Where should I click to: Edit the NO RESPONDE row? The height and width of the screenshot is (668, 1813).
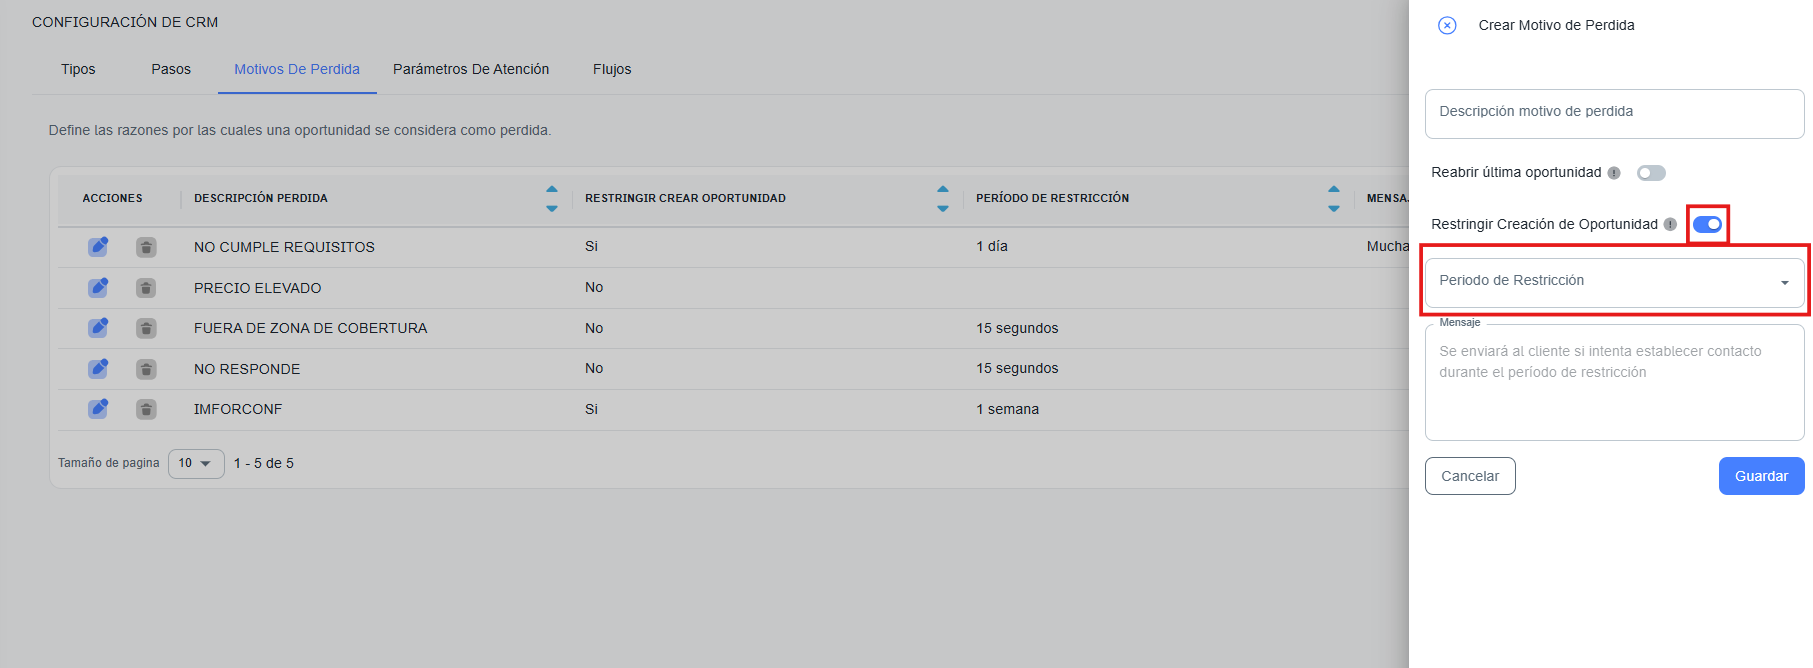98,368
